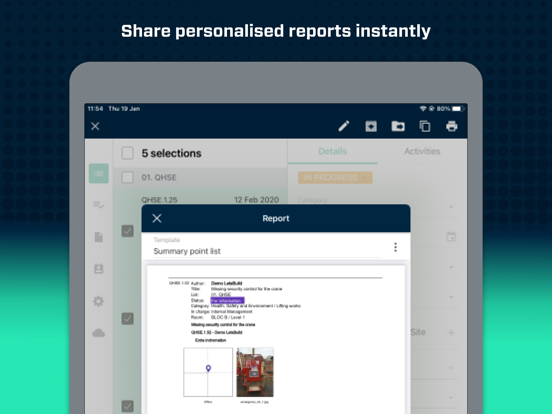Click the purple For information status label
552x414 pixels.
(227, 300)
